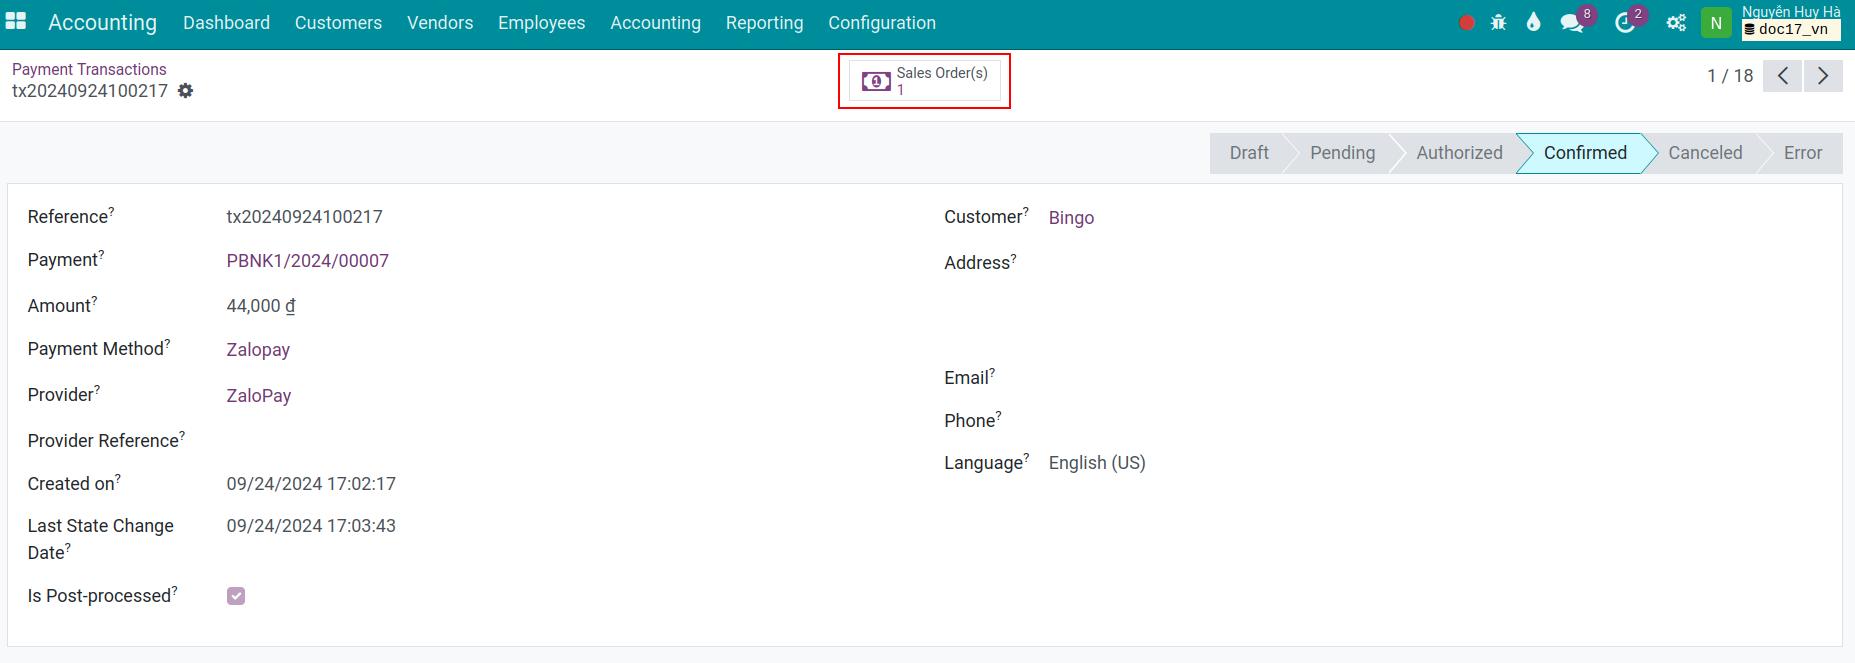The width and height of the screenshot is (1855, 663).
Task: Click the Address field label
Action: coord(980,262)
